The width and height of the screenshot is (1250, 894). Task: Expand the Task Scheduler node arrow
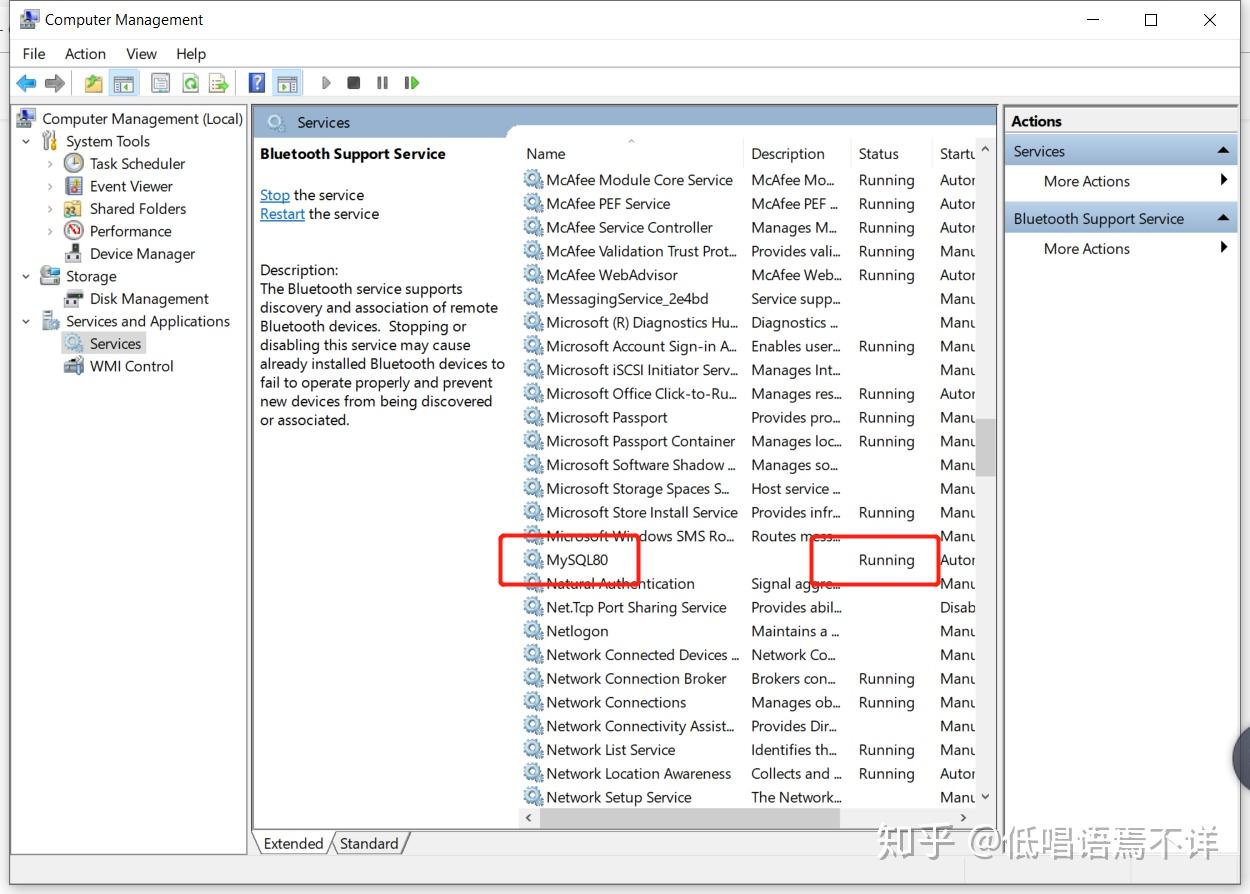[50, 163]
